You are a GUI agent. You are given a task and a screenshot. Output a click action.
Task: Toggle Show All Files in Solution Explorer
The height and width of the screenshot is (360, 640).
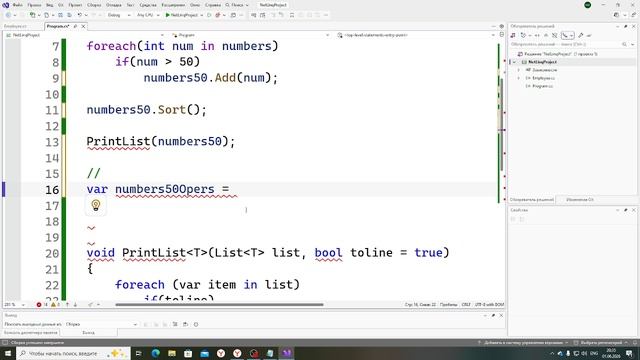(555, 36)
